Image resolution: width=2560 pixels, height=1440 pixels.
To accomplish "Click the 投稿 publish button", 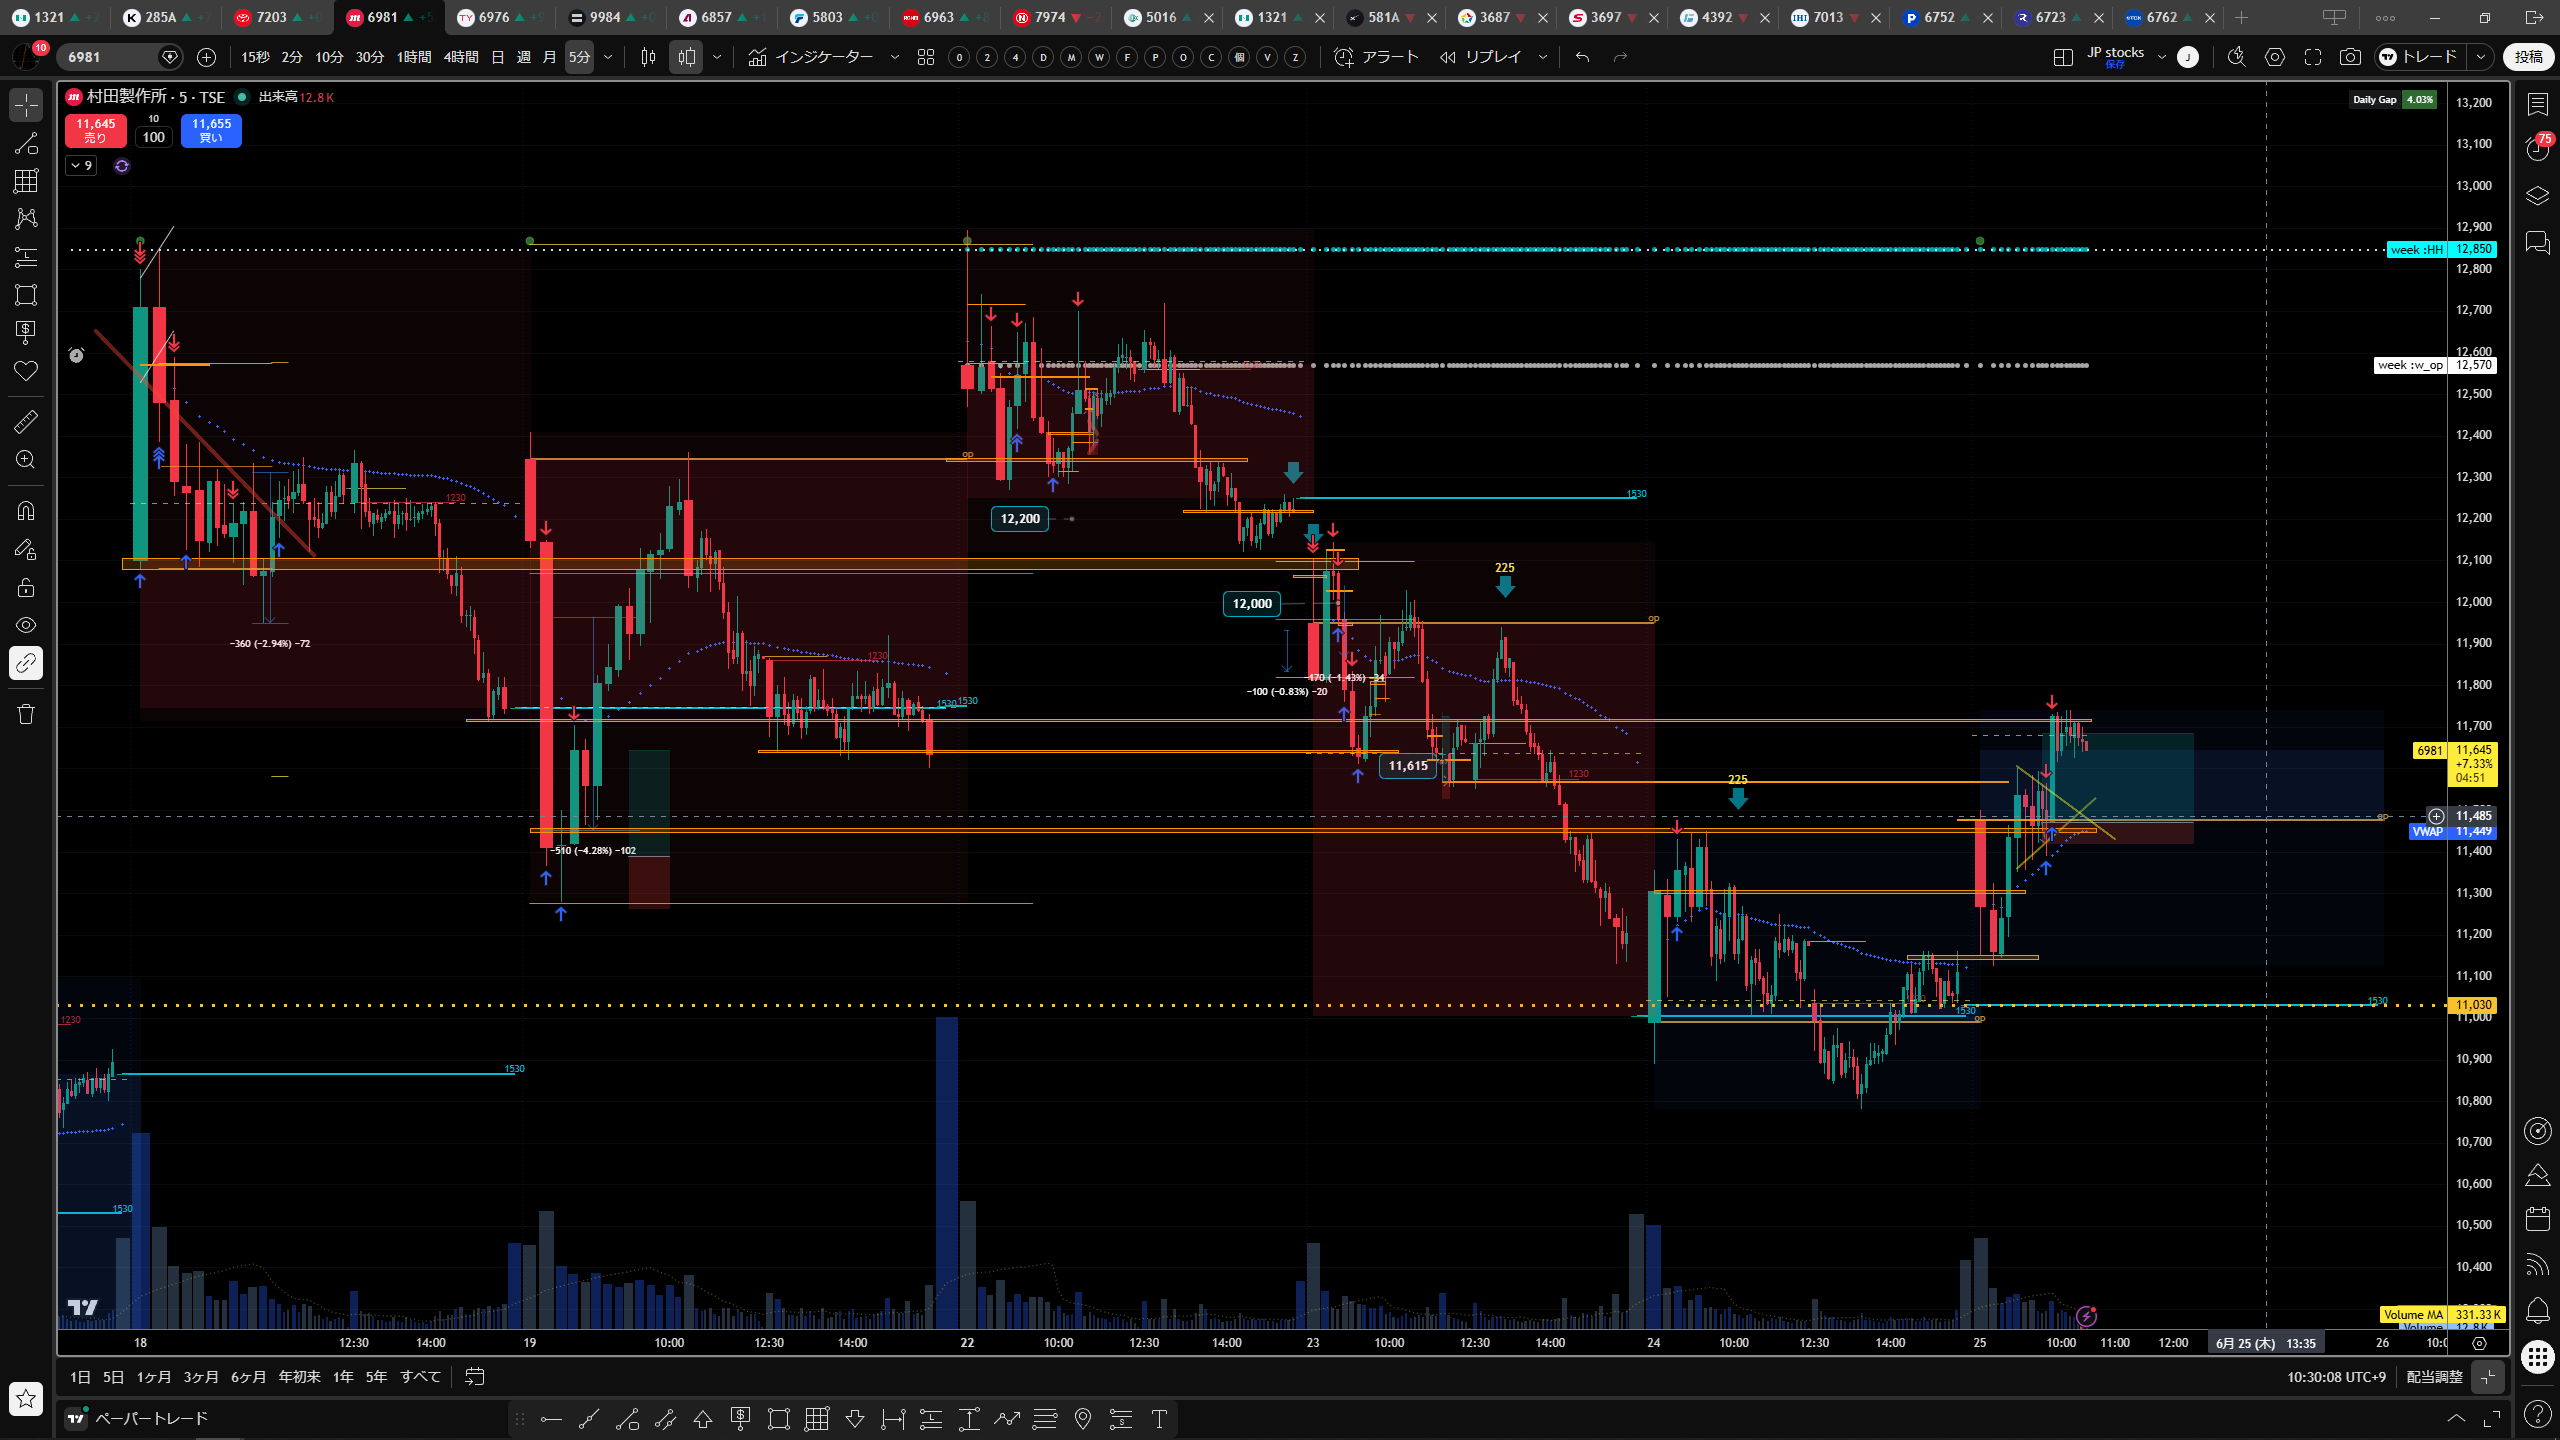I will tap(2529, 57).
